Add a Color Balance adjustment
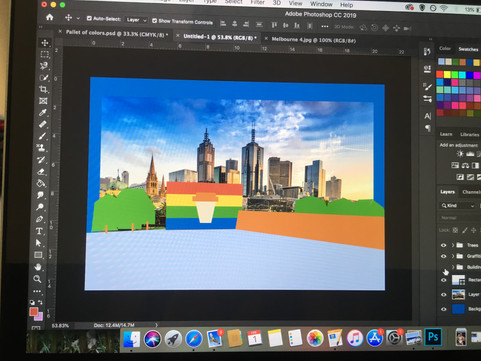The width and height of the screenshot is (481, 361). tap(465, 165)
